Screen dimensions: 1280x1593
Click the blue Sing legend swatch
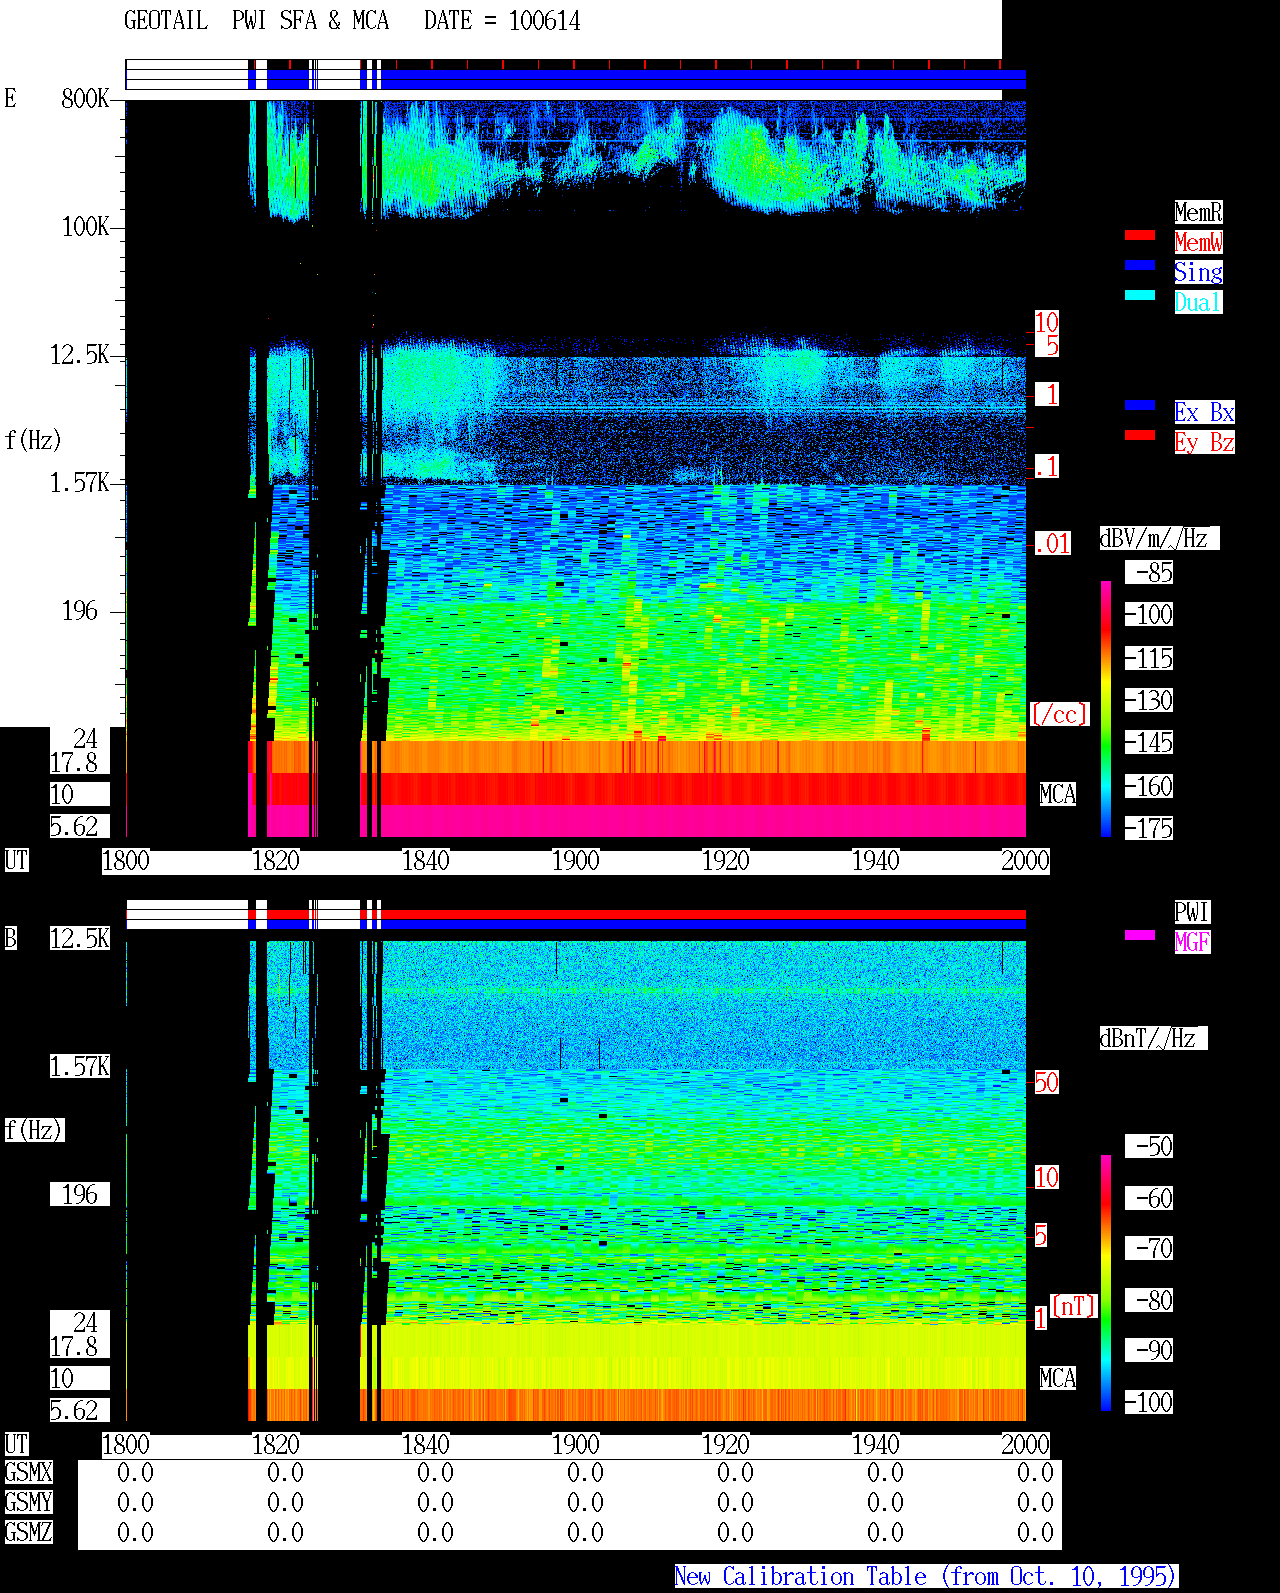click(x=1140, y=265)
